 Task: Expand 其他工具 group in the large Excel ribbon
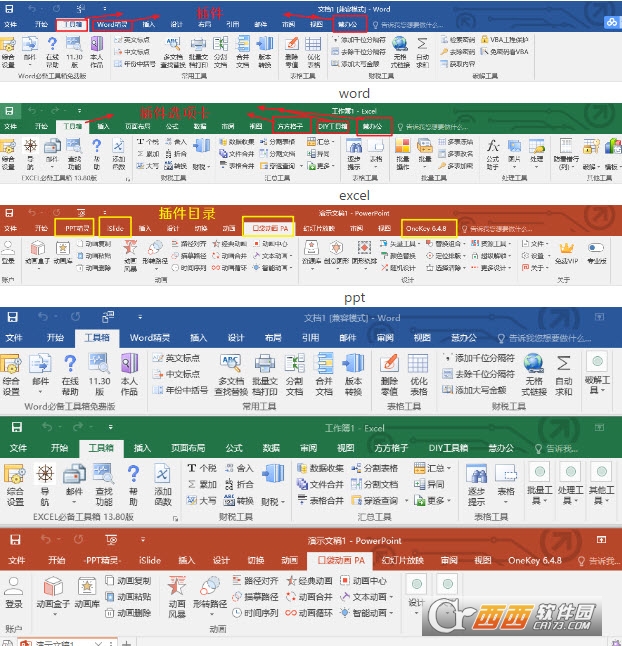coord(601,485)
